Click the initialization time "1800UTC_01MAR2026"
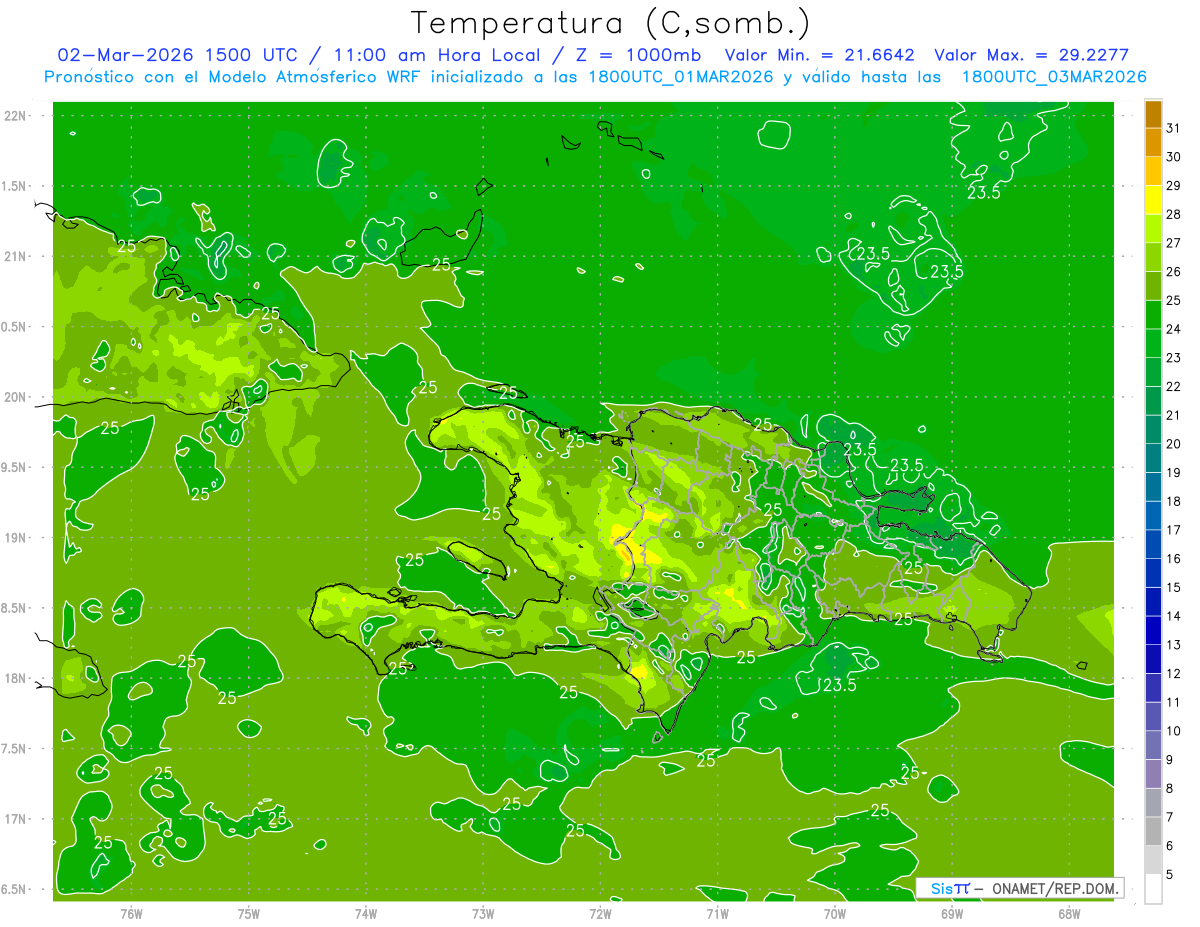Viewport: 1200px width, 927px height. click(679, 76)
